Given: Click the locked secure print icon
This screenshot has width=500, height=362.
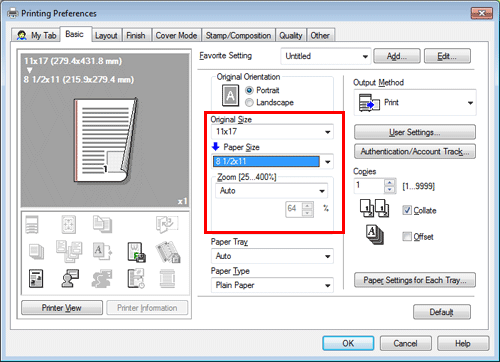Looking at the screenshot, I should (168, 252).
